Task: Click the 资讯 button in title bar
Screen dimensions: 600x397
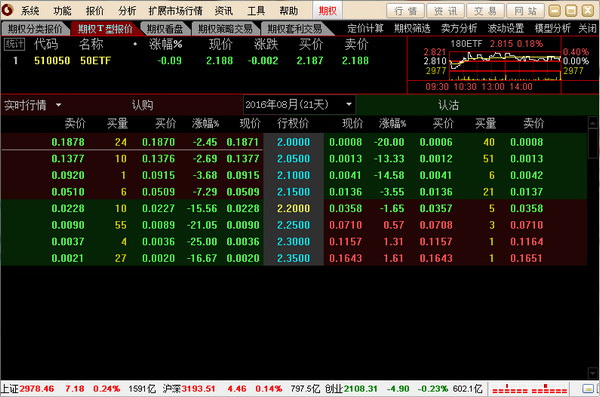Action: 445,11
